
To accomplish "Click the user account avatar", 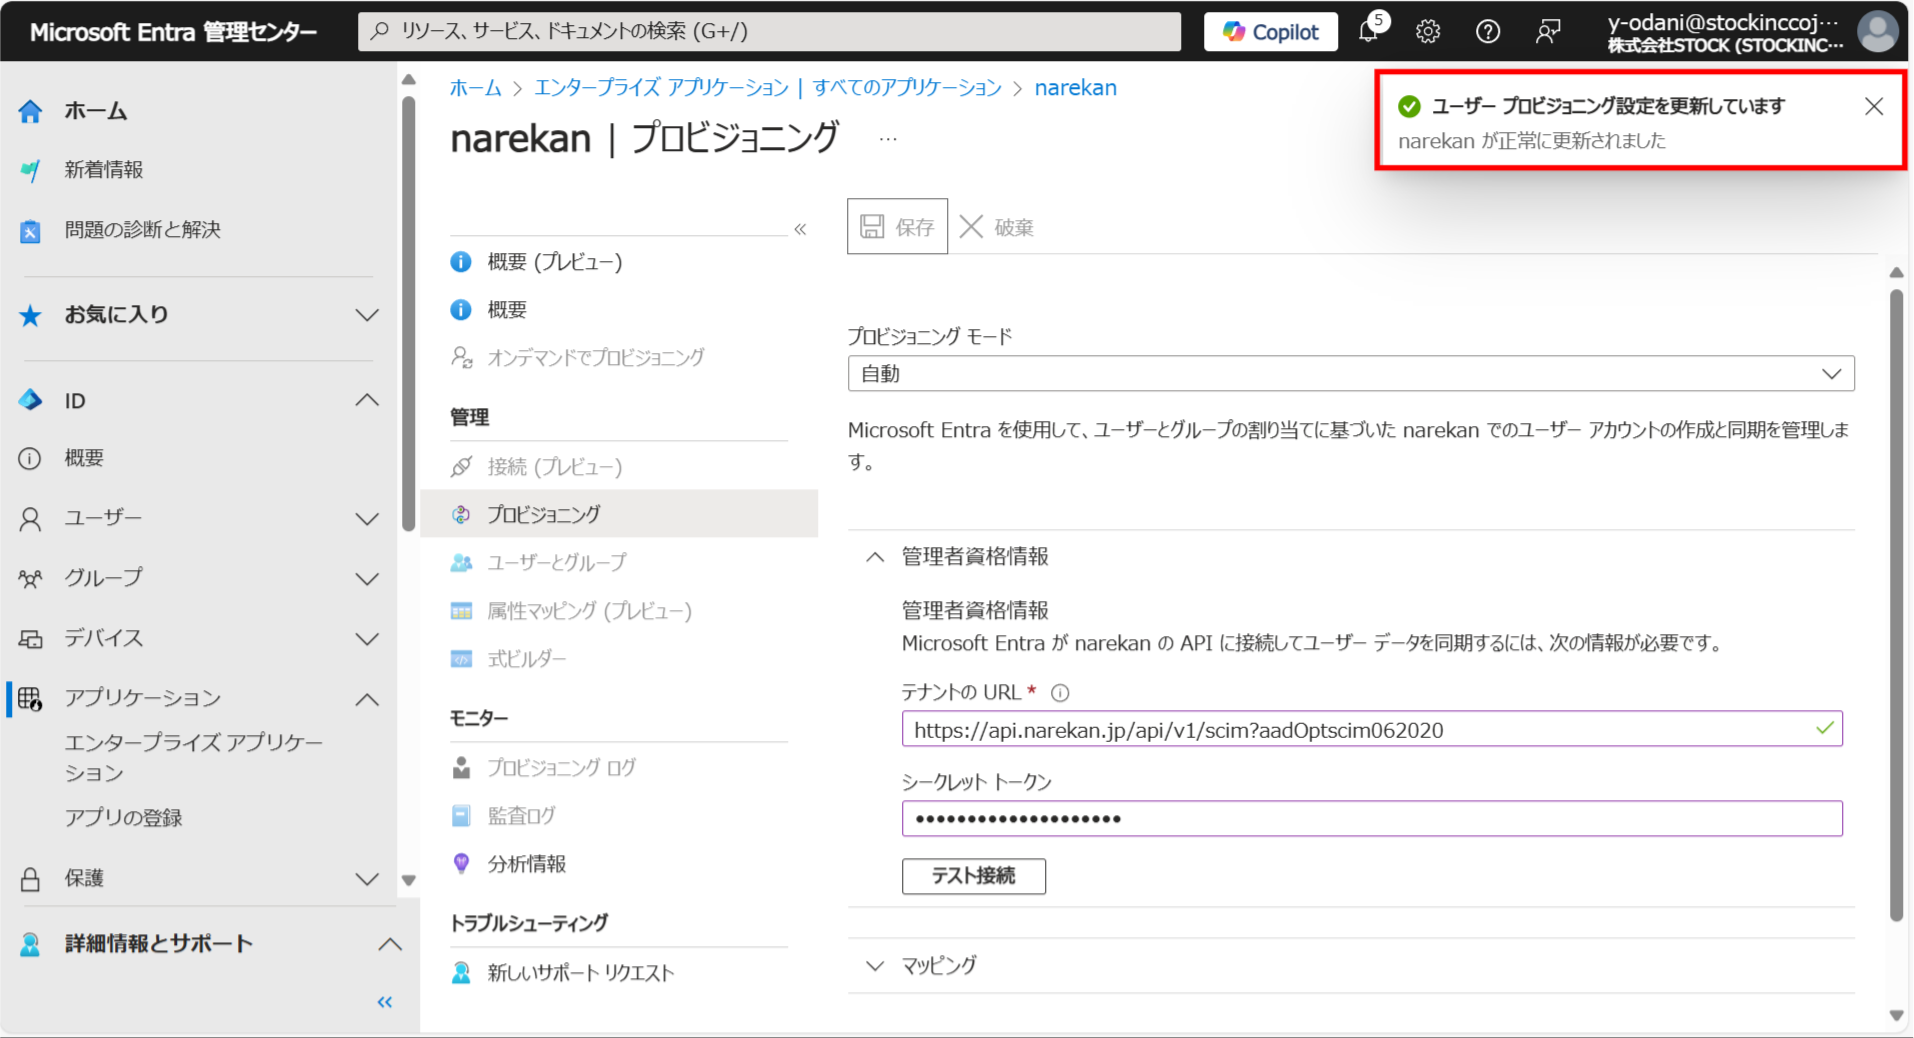I will 1877,31.
